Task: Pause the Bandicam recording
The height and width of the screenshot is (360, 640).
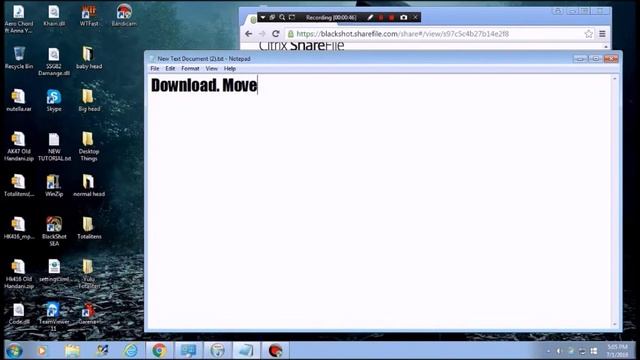Action: tap(381, 18)
